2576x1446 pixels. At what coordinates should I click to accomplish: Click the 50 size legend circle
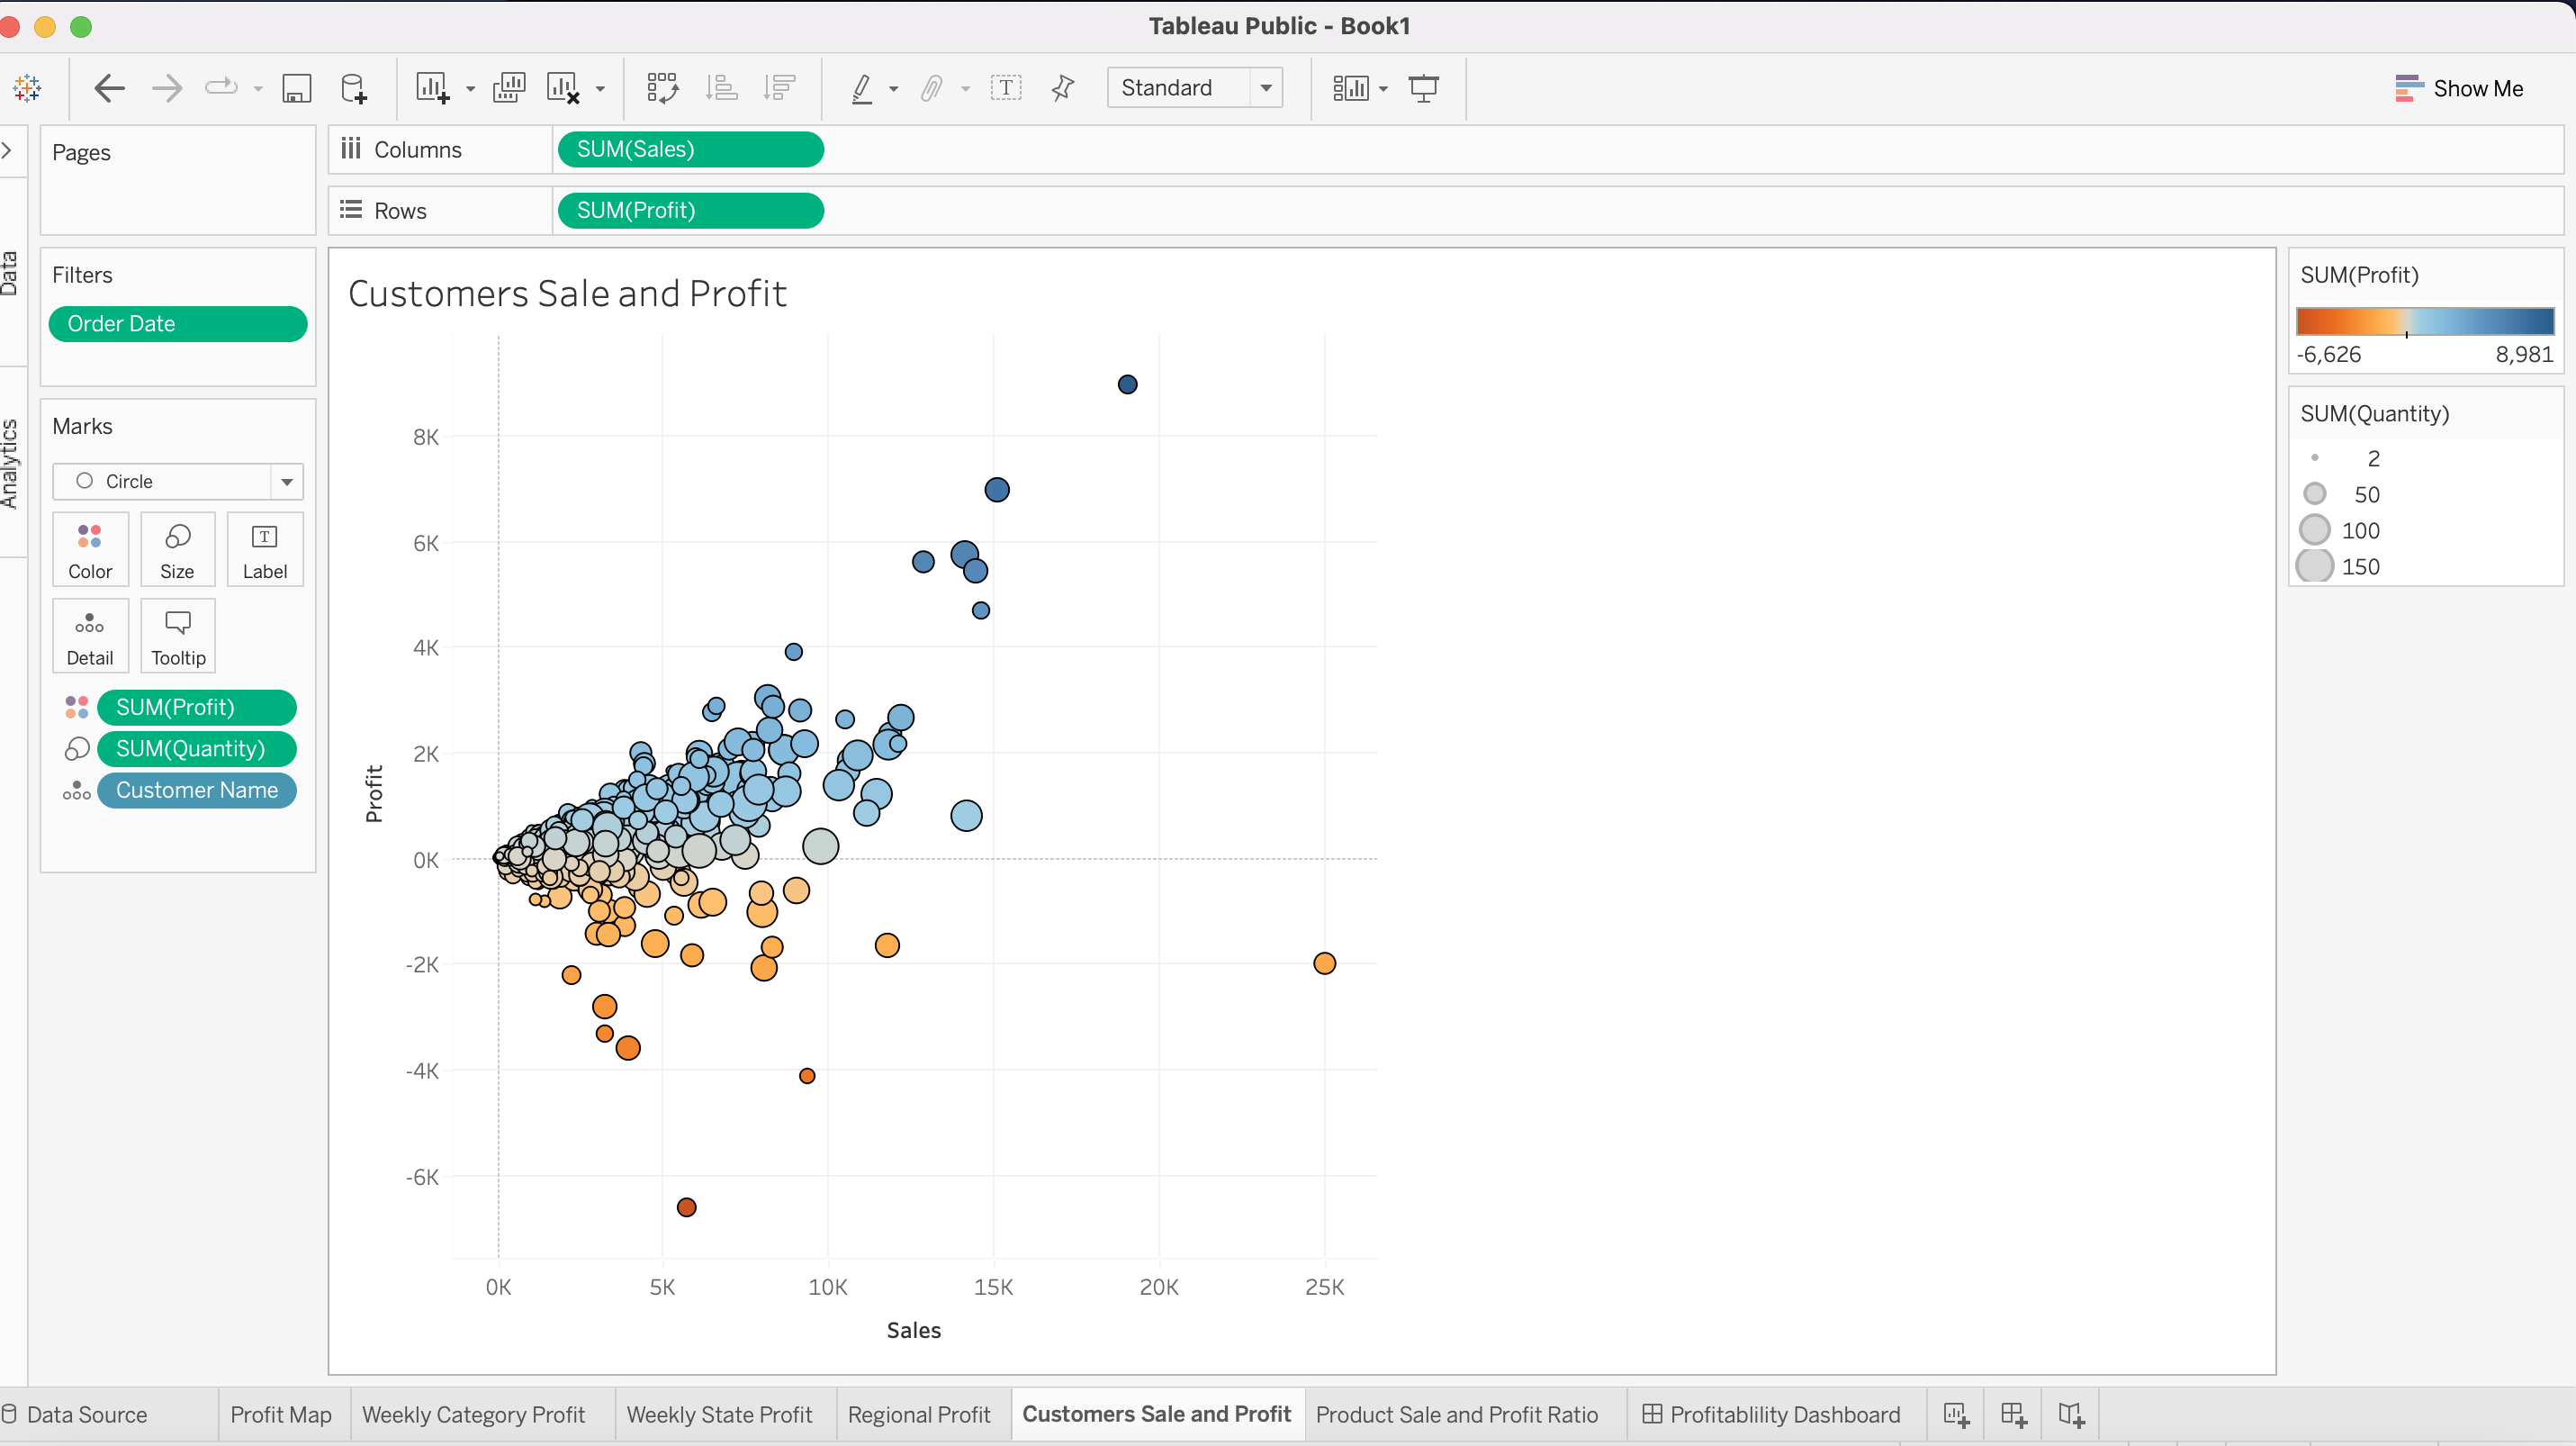pos(2314,494)
